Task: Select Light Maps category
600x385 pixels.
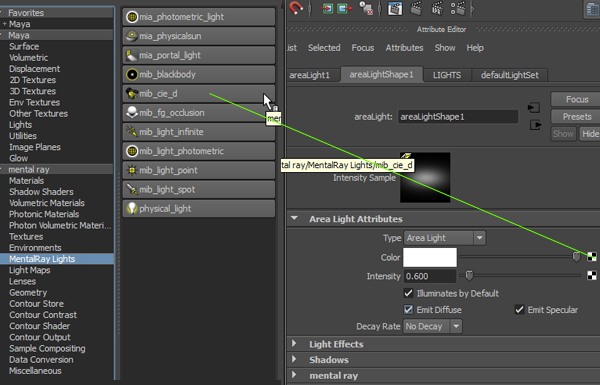Action: [30, 270]
